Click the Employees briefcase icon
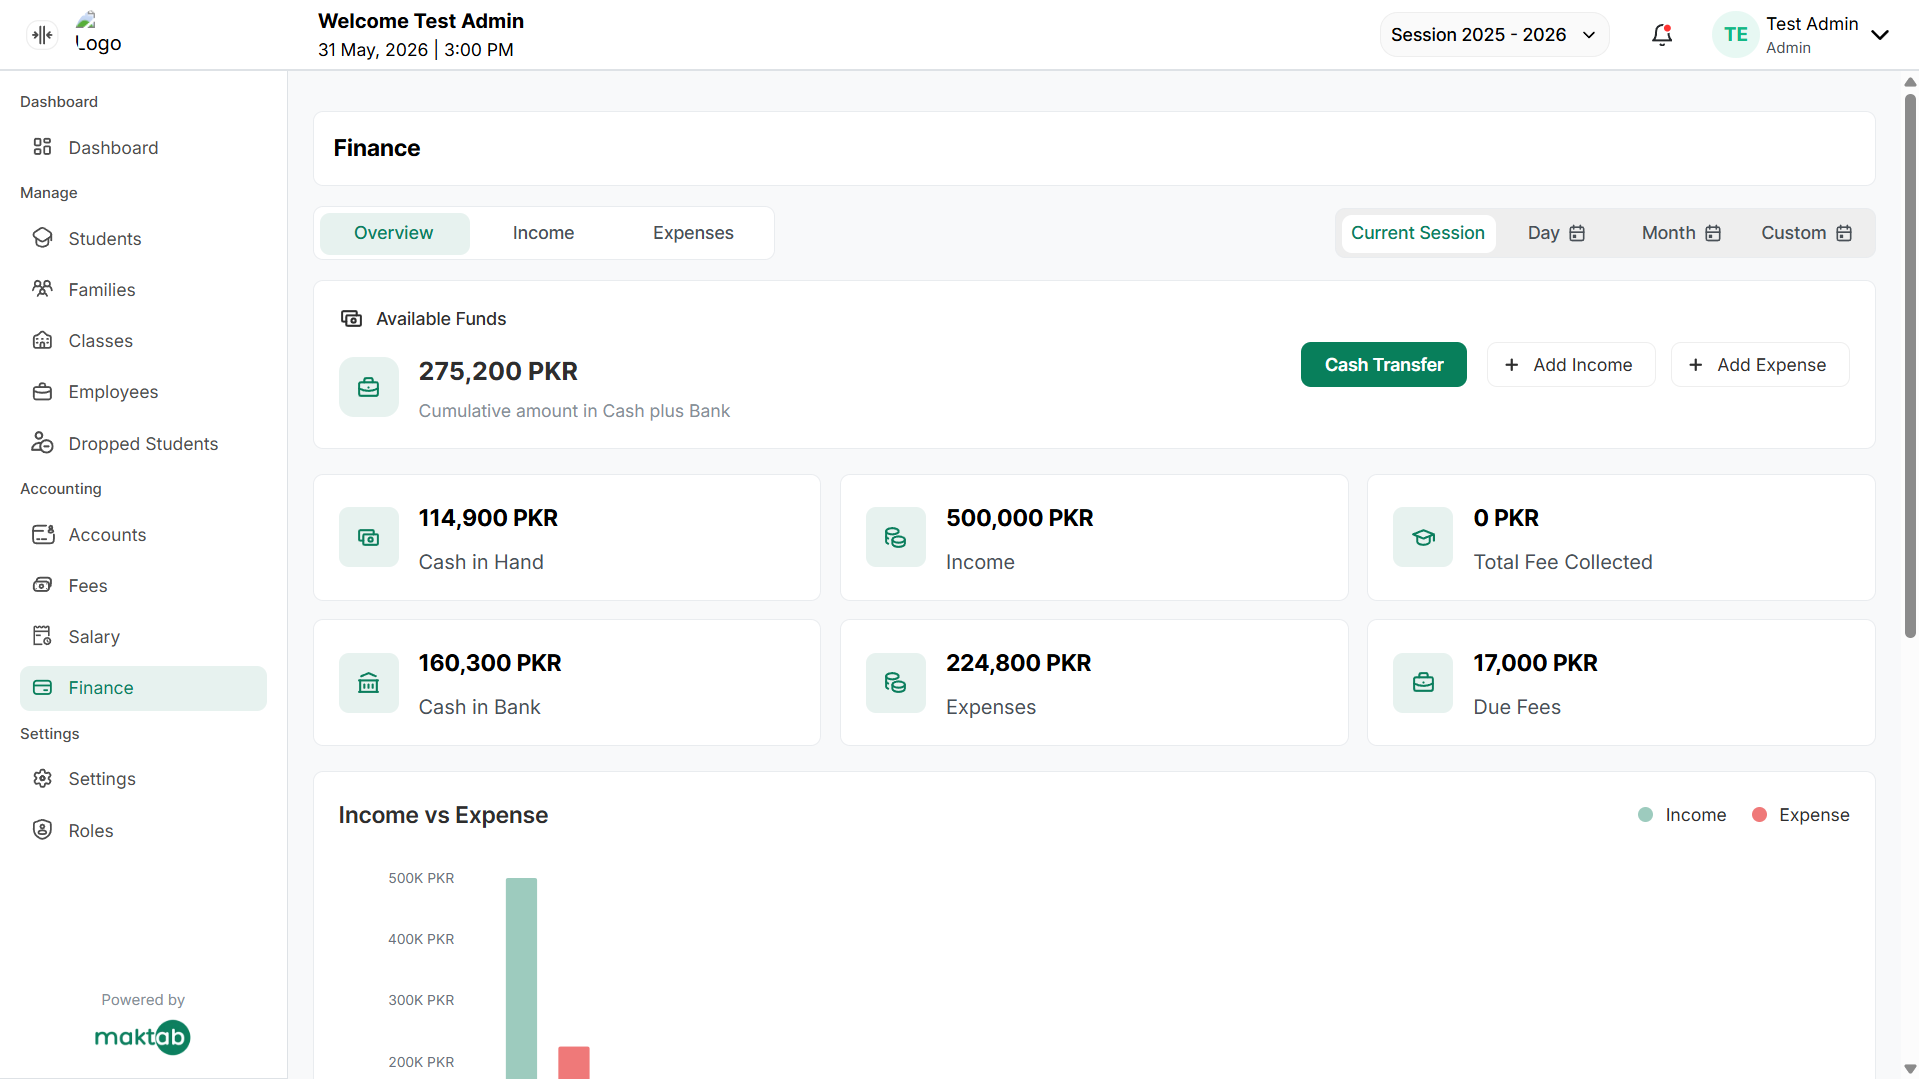 (x=42, y=392)
